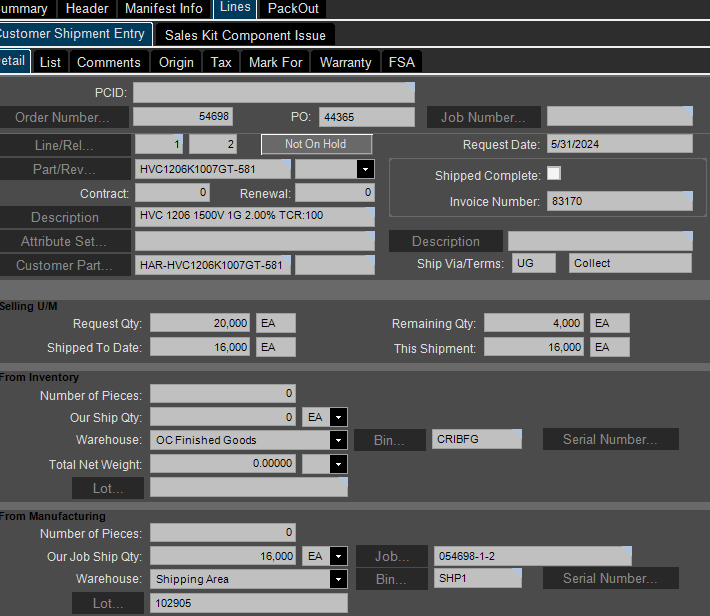The width and height of the screenshot is (710, 616).
Task: Click the Remaining Qty field
Action: 534,323
